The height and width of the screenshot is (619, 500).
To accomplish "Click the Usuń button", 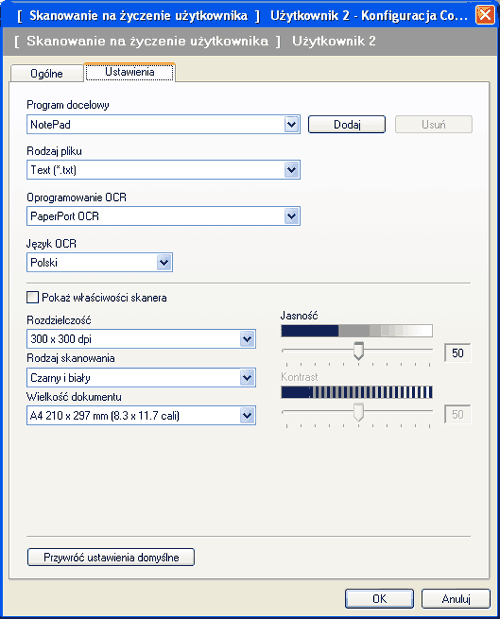I will [433, 124].
